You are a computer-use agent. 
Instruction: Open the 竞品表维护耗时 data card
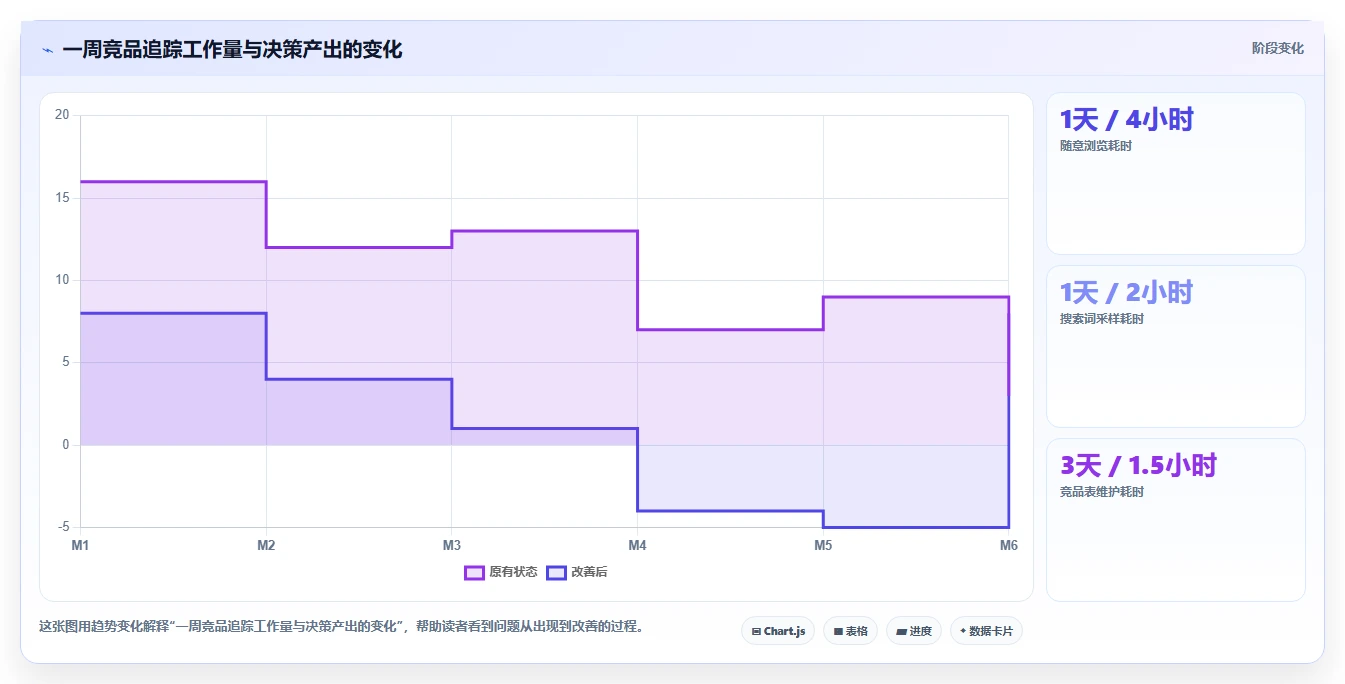point(1176,520)
